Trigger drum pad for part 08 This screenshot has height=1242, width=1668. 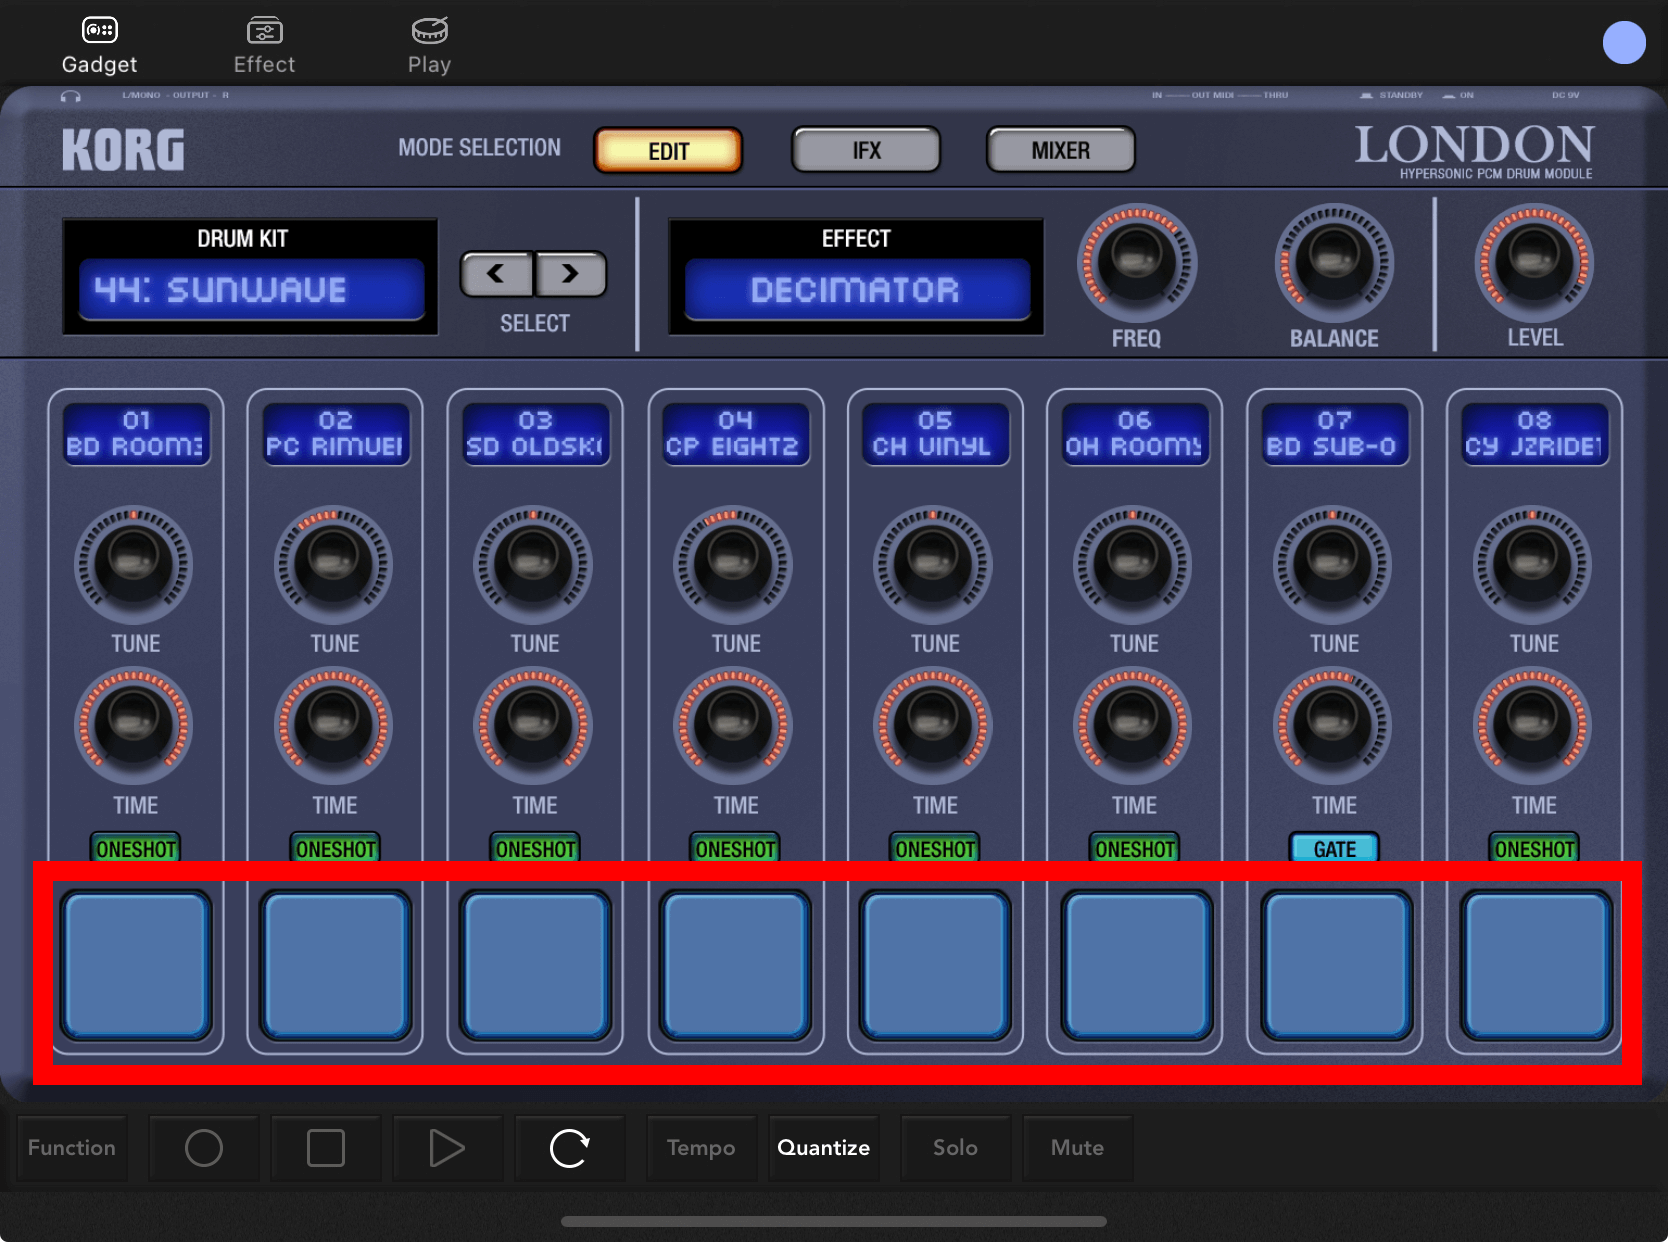click(1536, 966)
